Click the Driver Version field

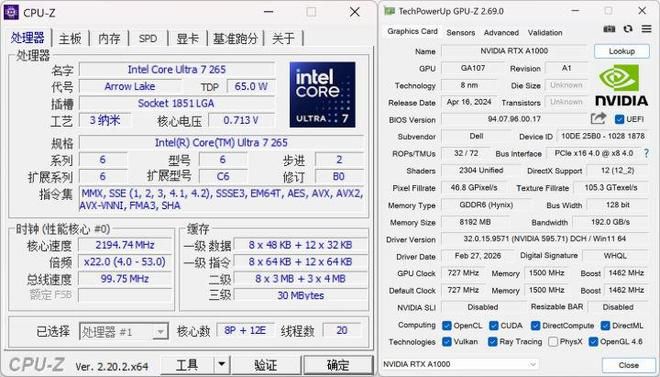544,239
